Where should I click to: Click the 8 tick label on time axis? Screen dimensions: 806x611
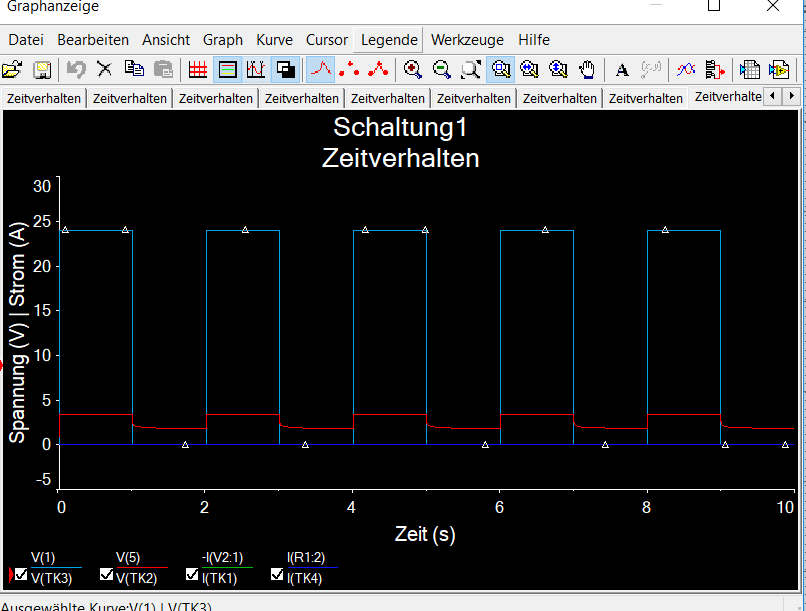pyautogui.click(x=646, y=507)
